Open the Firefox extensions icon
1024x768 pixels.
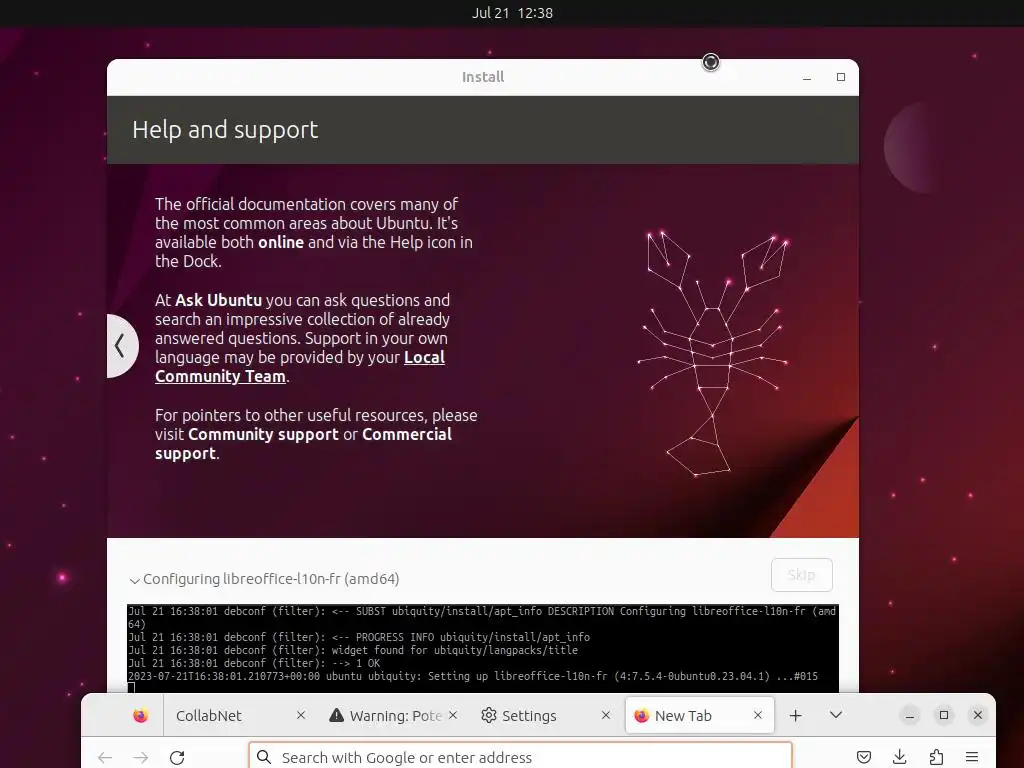click(936, 758)
